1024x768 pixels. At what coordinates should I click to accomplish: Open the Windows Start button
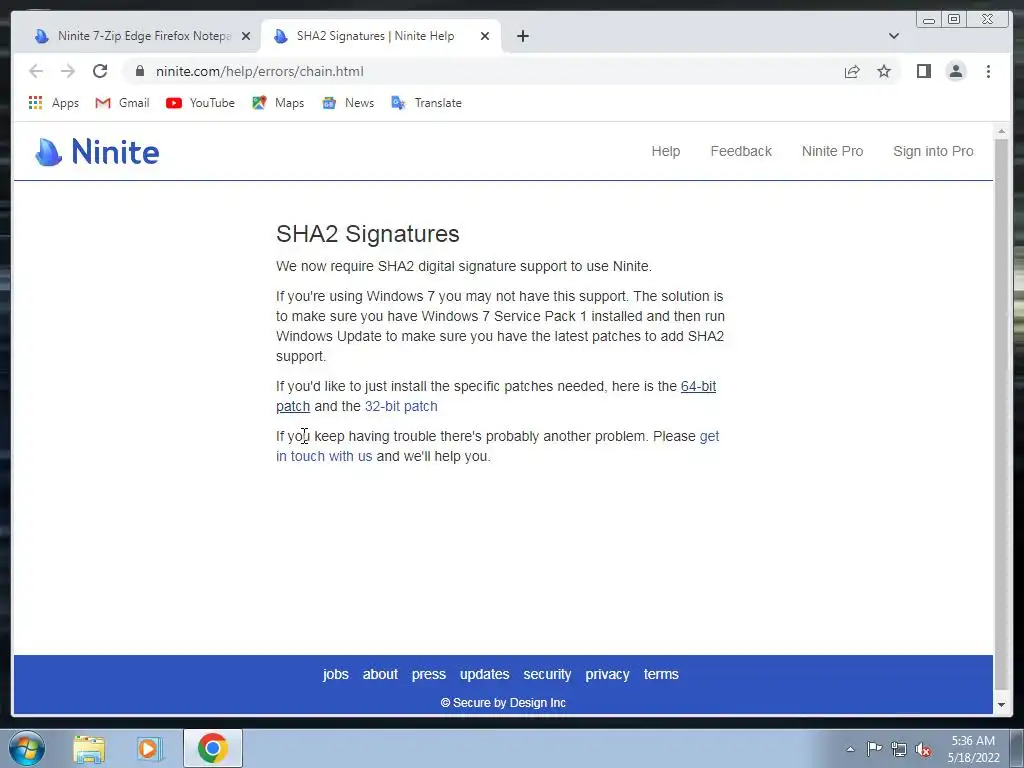point(27,748)
